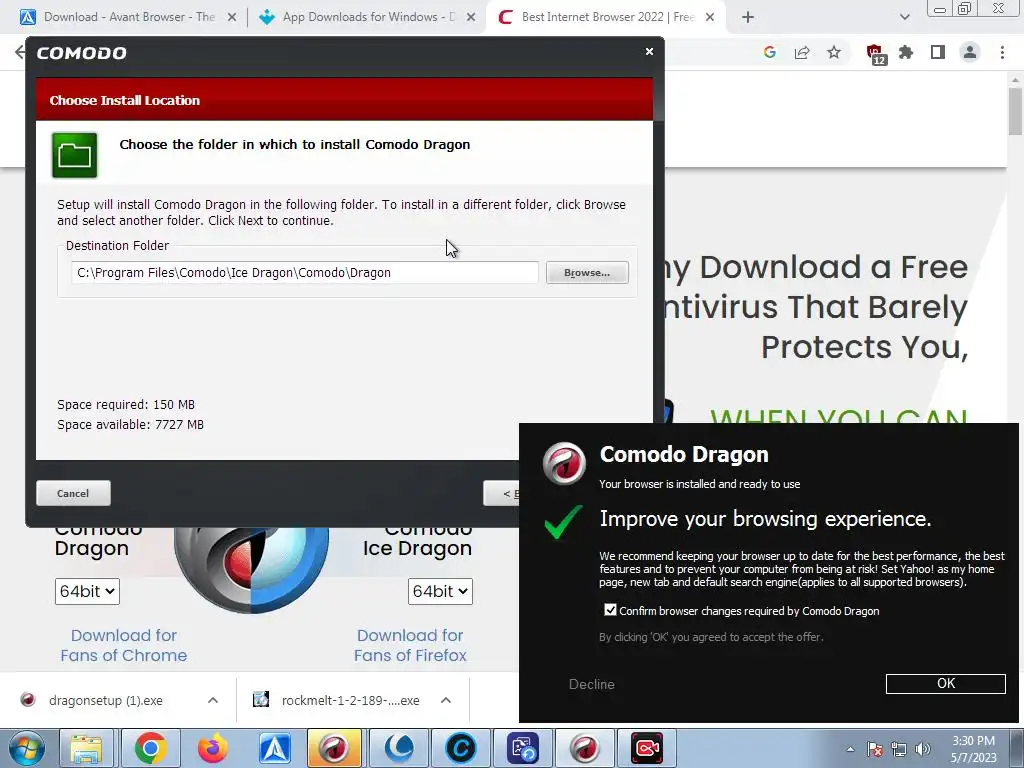Click the Action Center flag tray icon
Image resolution: width=1024 pixels, height=768 pixels.
point(875,749)
